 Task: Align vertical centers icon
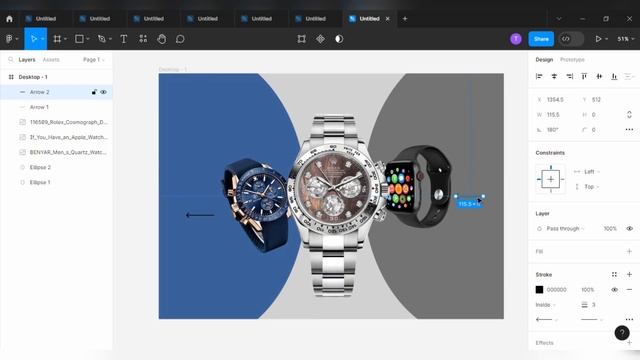point(599,76)
